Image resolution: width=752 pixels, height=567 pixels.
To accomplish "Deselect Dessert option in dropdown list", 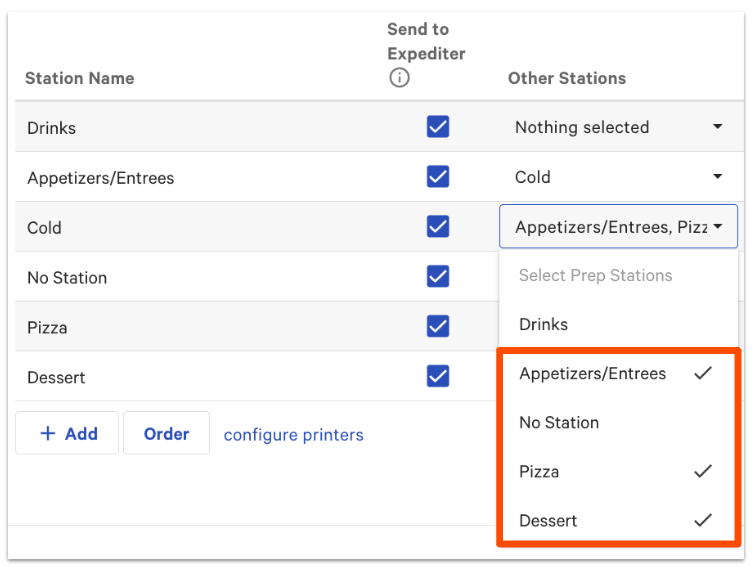I will point(549,520).
